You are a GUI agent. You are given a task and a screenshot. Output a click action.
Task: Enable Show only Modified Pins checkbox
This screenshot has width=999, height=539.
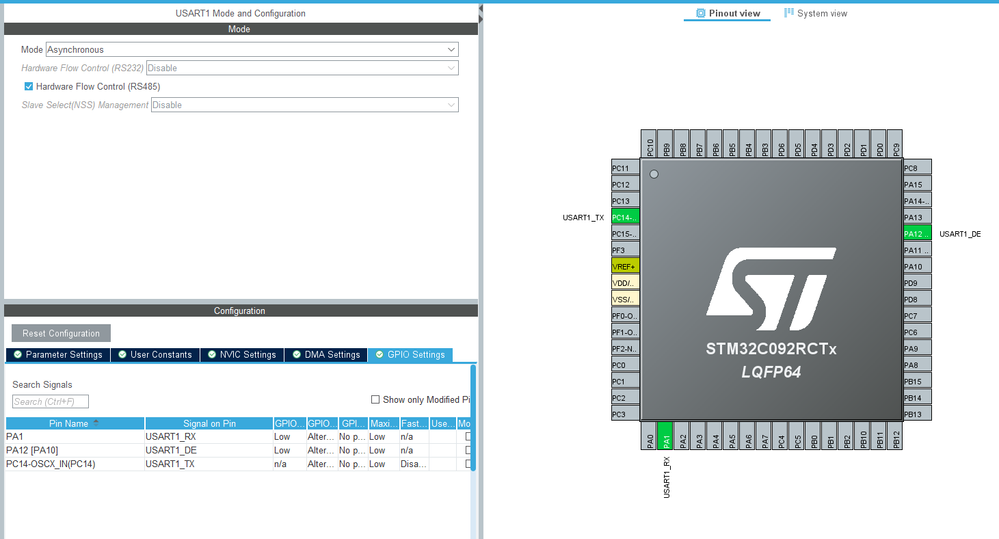(x=375, y=399)
